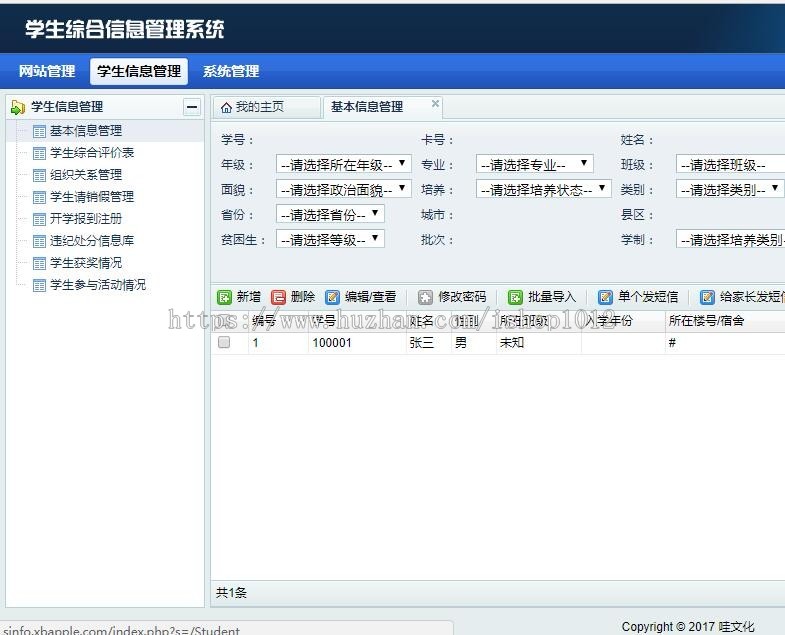
Task: Open the 请选择类别 dropdown
Action: (730, 189)
